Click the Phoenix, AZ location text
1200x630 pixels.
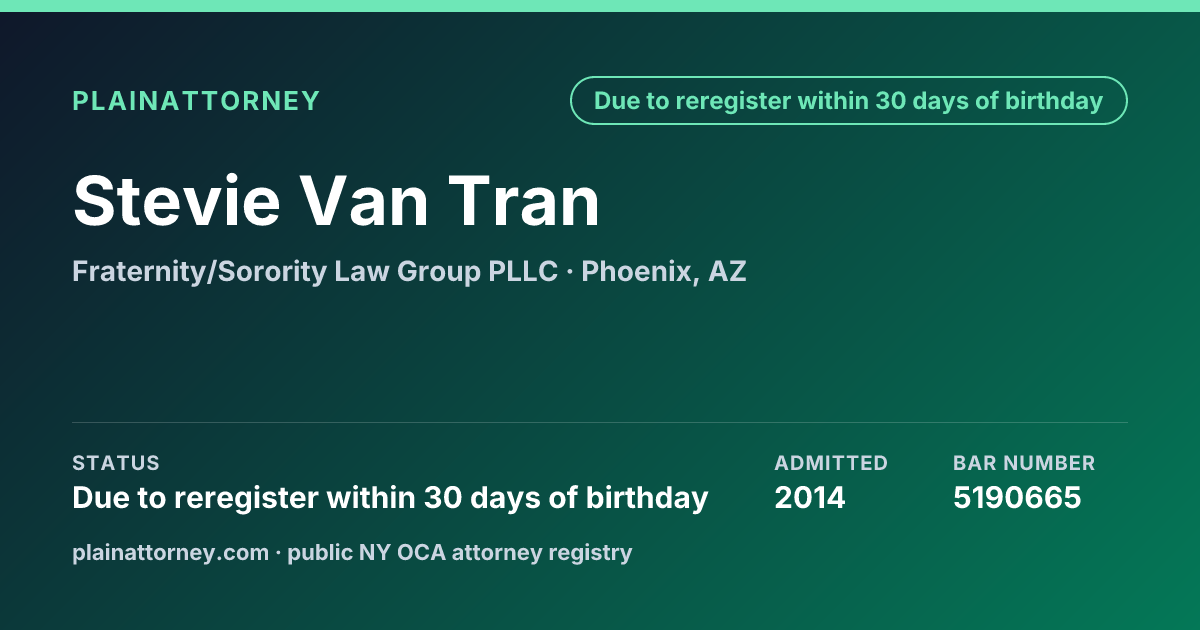(664, 271)
